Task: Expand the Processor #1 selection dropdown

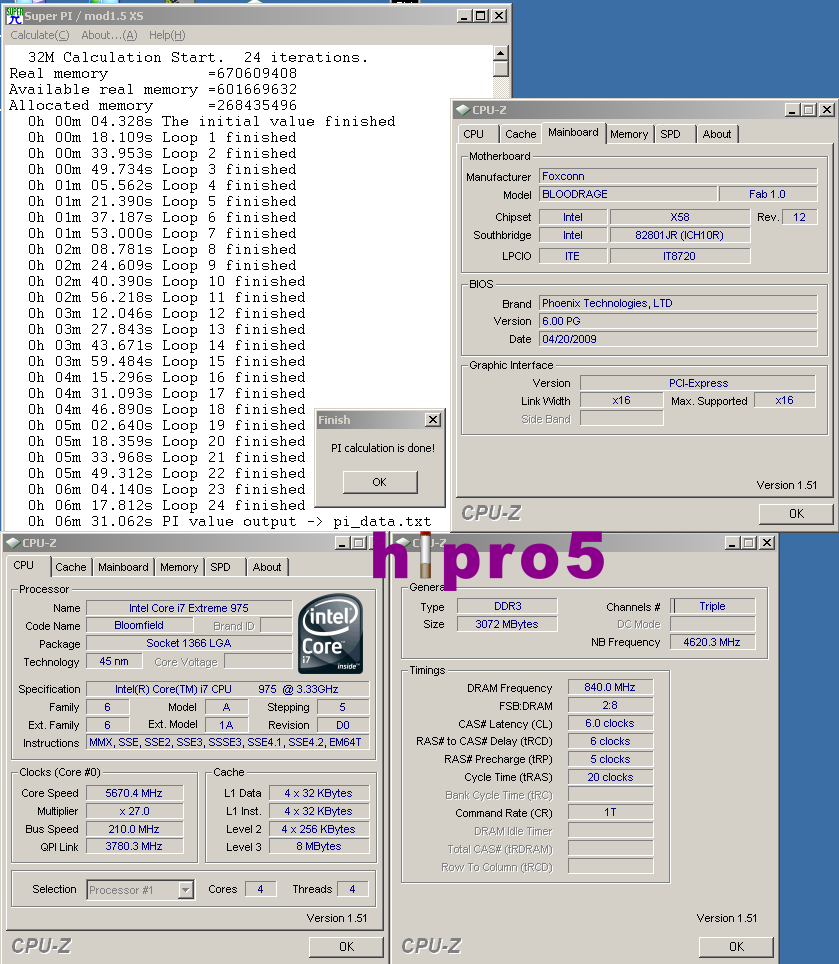Action: click(186, 890)
